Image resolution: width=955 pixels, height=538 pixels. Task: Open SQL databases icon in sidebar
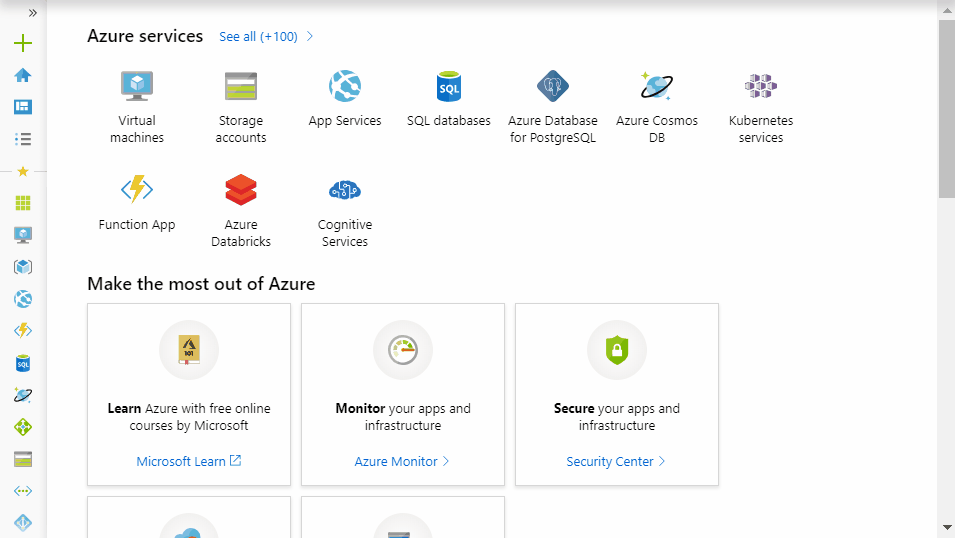pyautogui.click(x=23, y=363)
